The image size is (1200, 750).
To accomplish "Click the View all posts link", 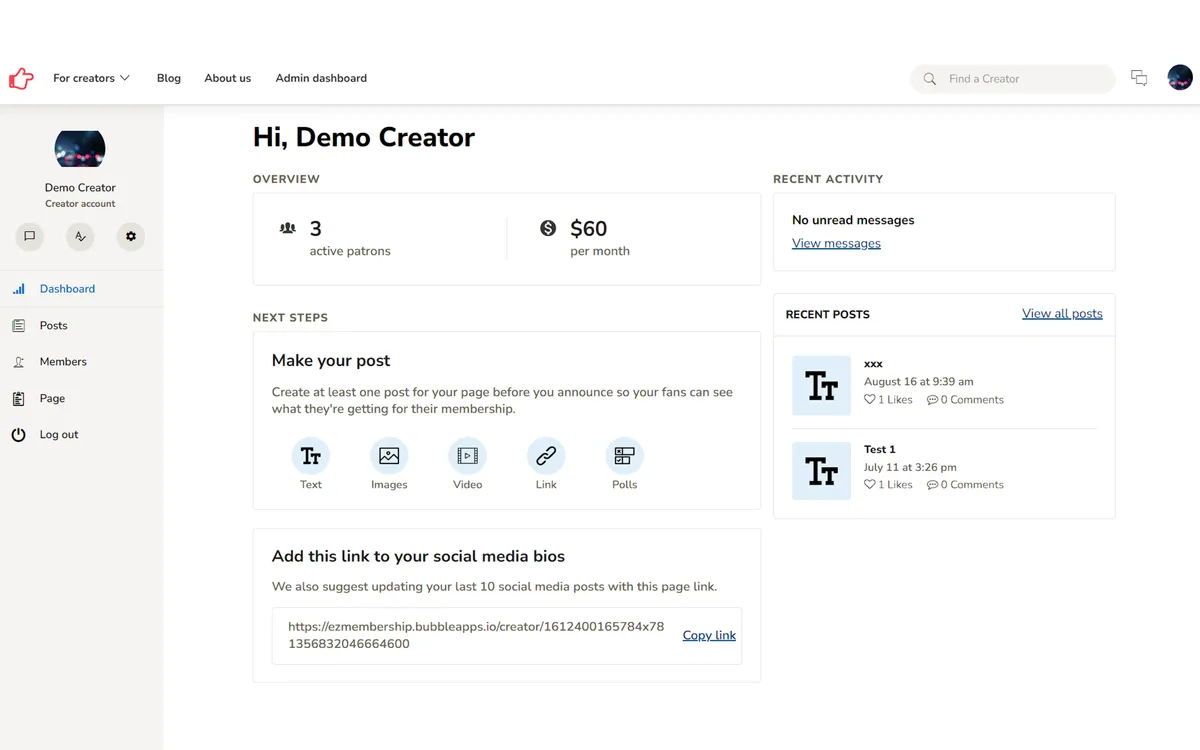I will click(x=1062, y=313).
